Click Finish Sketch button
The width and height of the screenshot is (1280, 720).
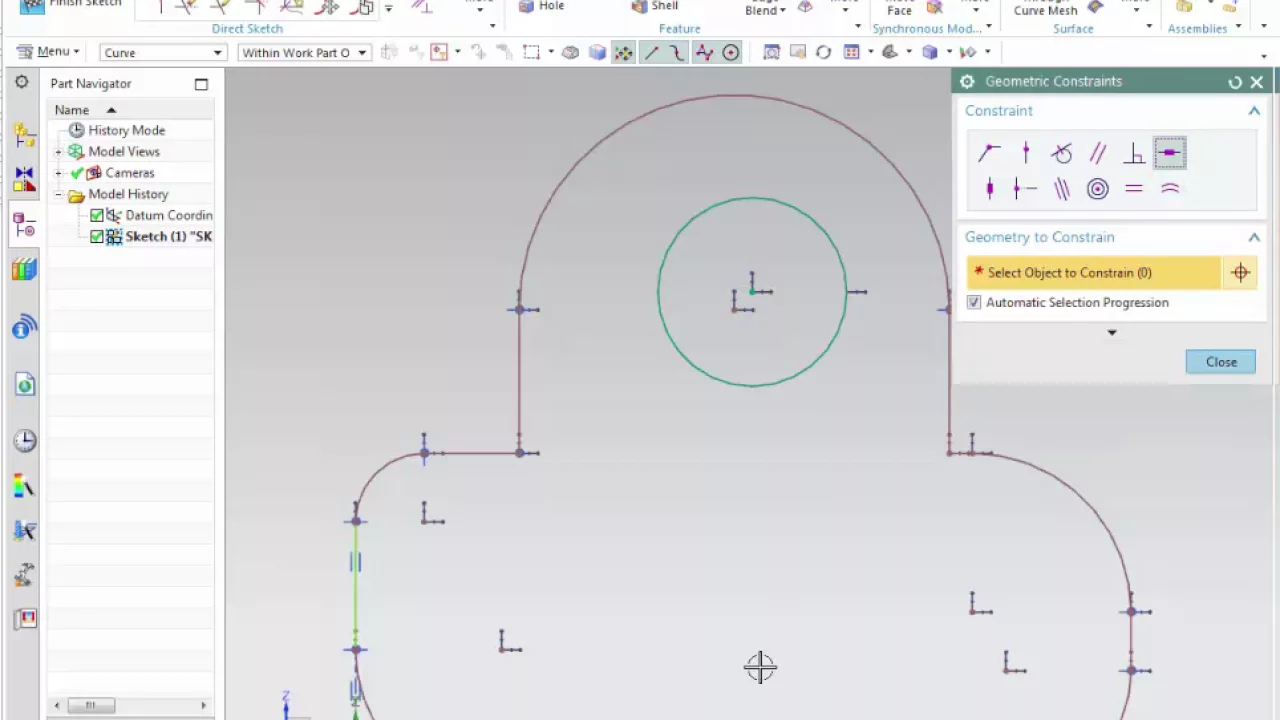tap(73, 6)
